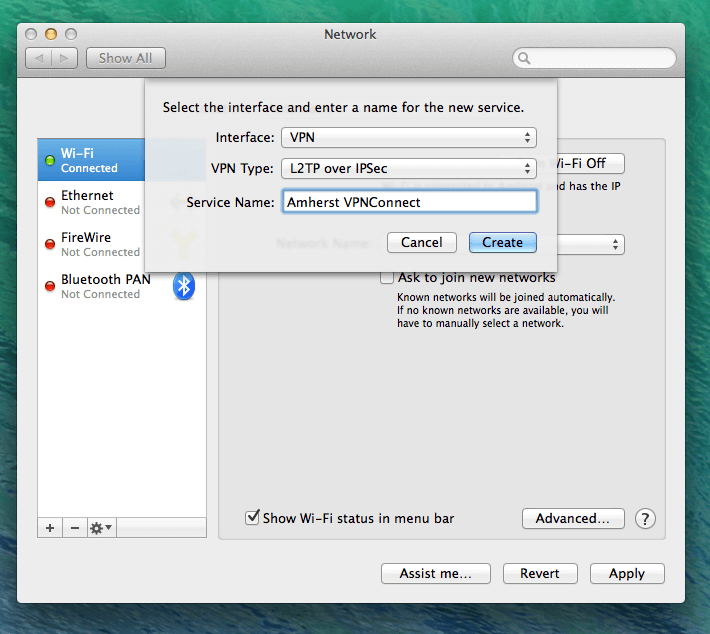
Task: Open the Advanced… settings button
Action: [x=573, y=519]
